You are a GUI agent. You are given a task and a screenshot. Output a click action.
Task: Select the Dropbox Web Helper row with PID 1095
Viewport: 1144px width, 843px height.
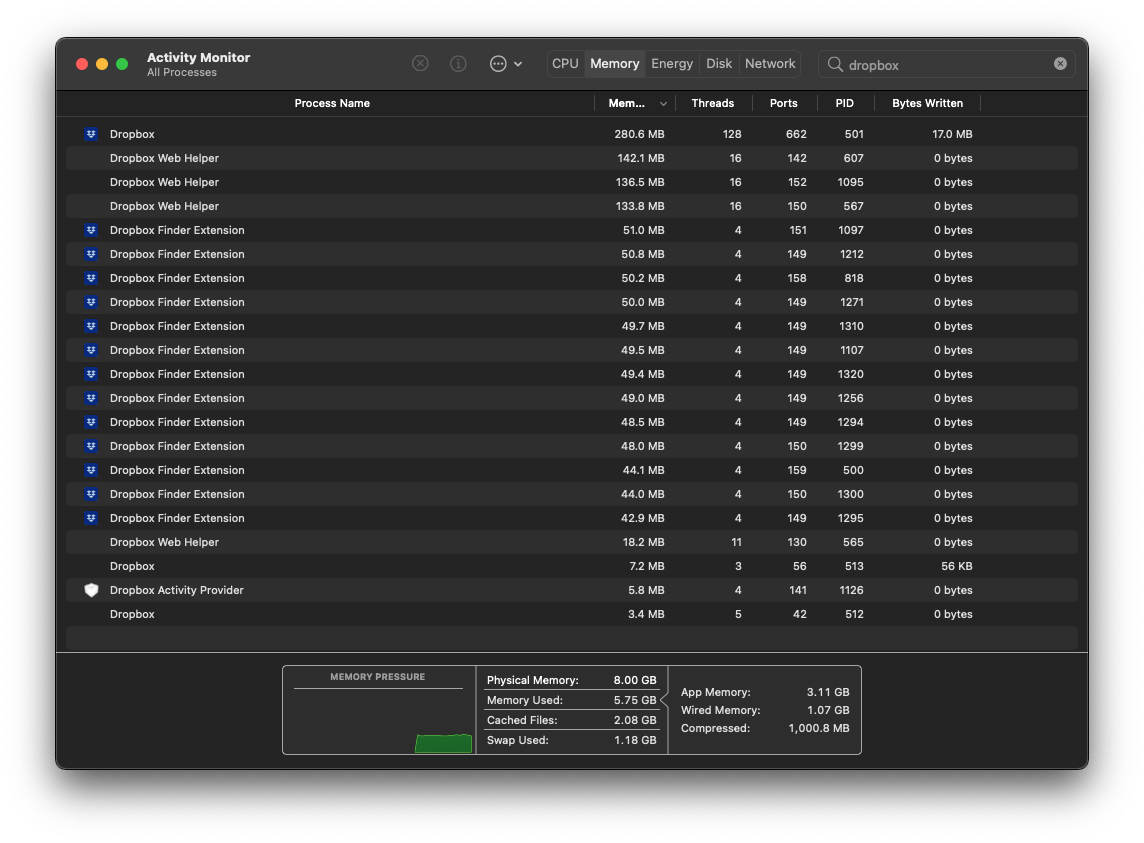click(572, 182)
